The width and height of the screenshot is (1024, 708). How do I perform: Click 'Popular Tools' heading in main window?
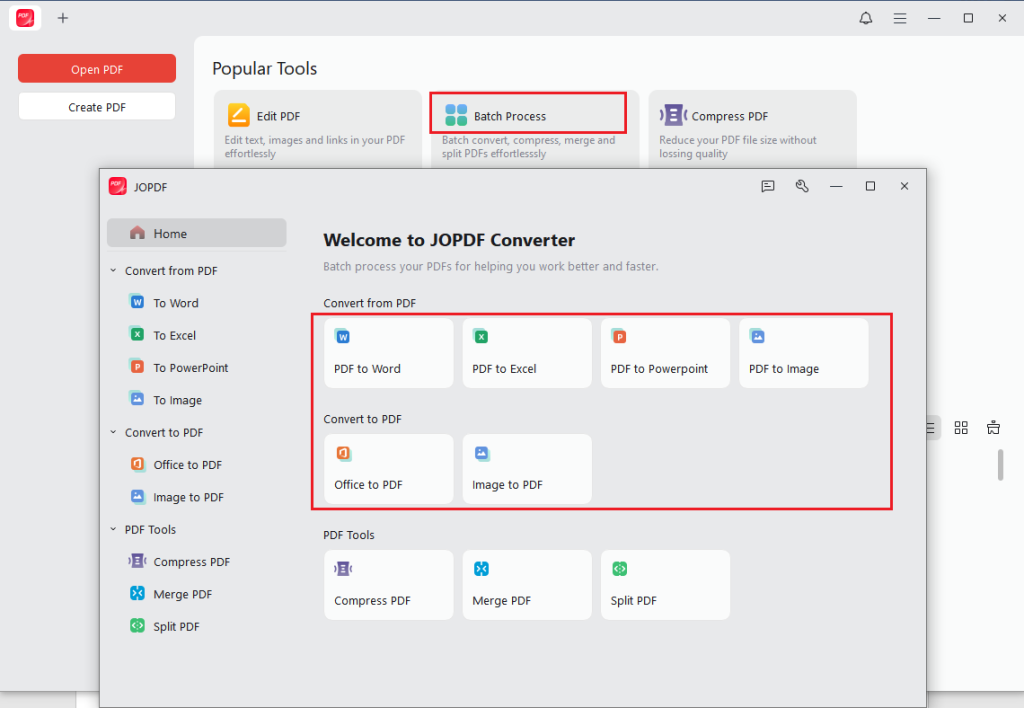click(264, 69)
